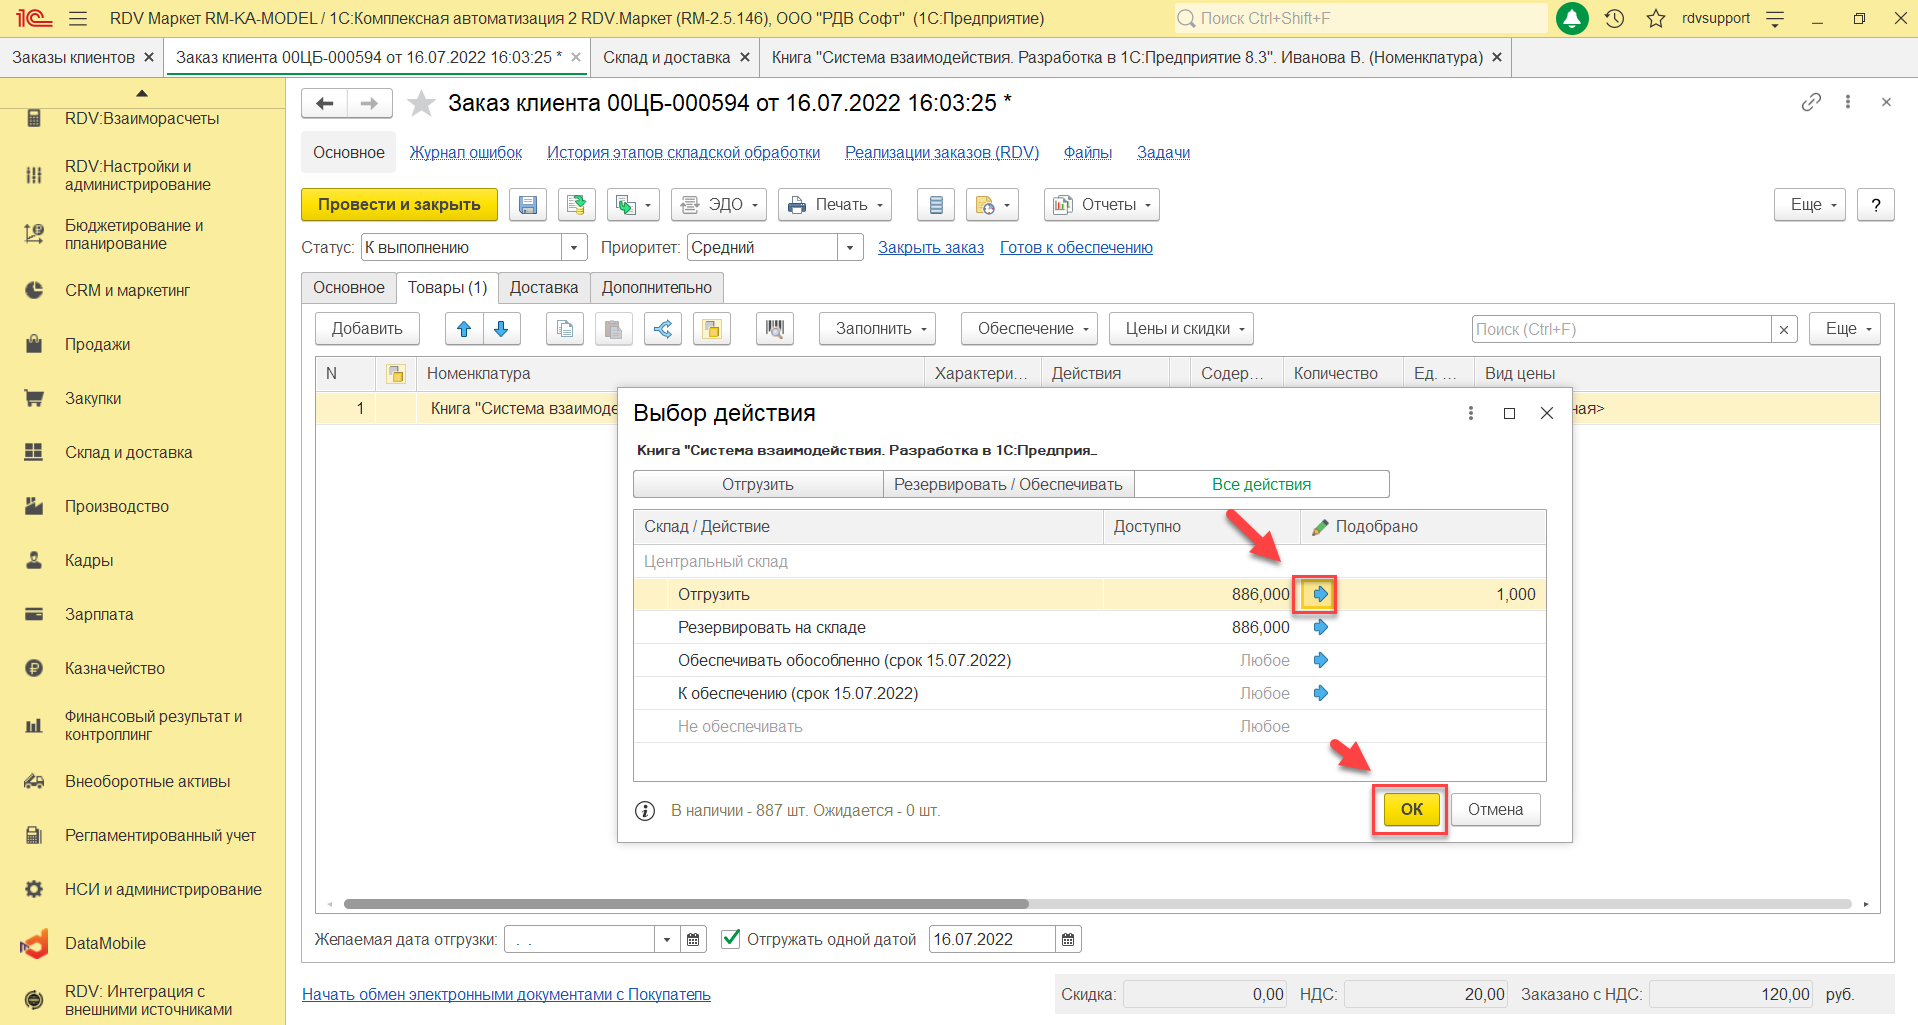Toggle Отгружать одной датой checkbox
Screen dimensions: 1918x1025
tap(731, 939)
